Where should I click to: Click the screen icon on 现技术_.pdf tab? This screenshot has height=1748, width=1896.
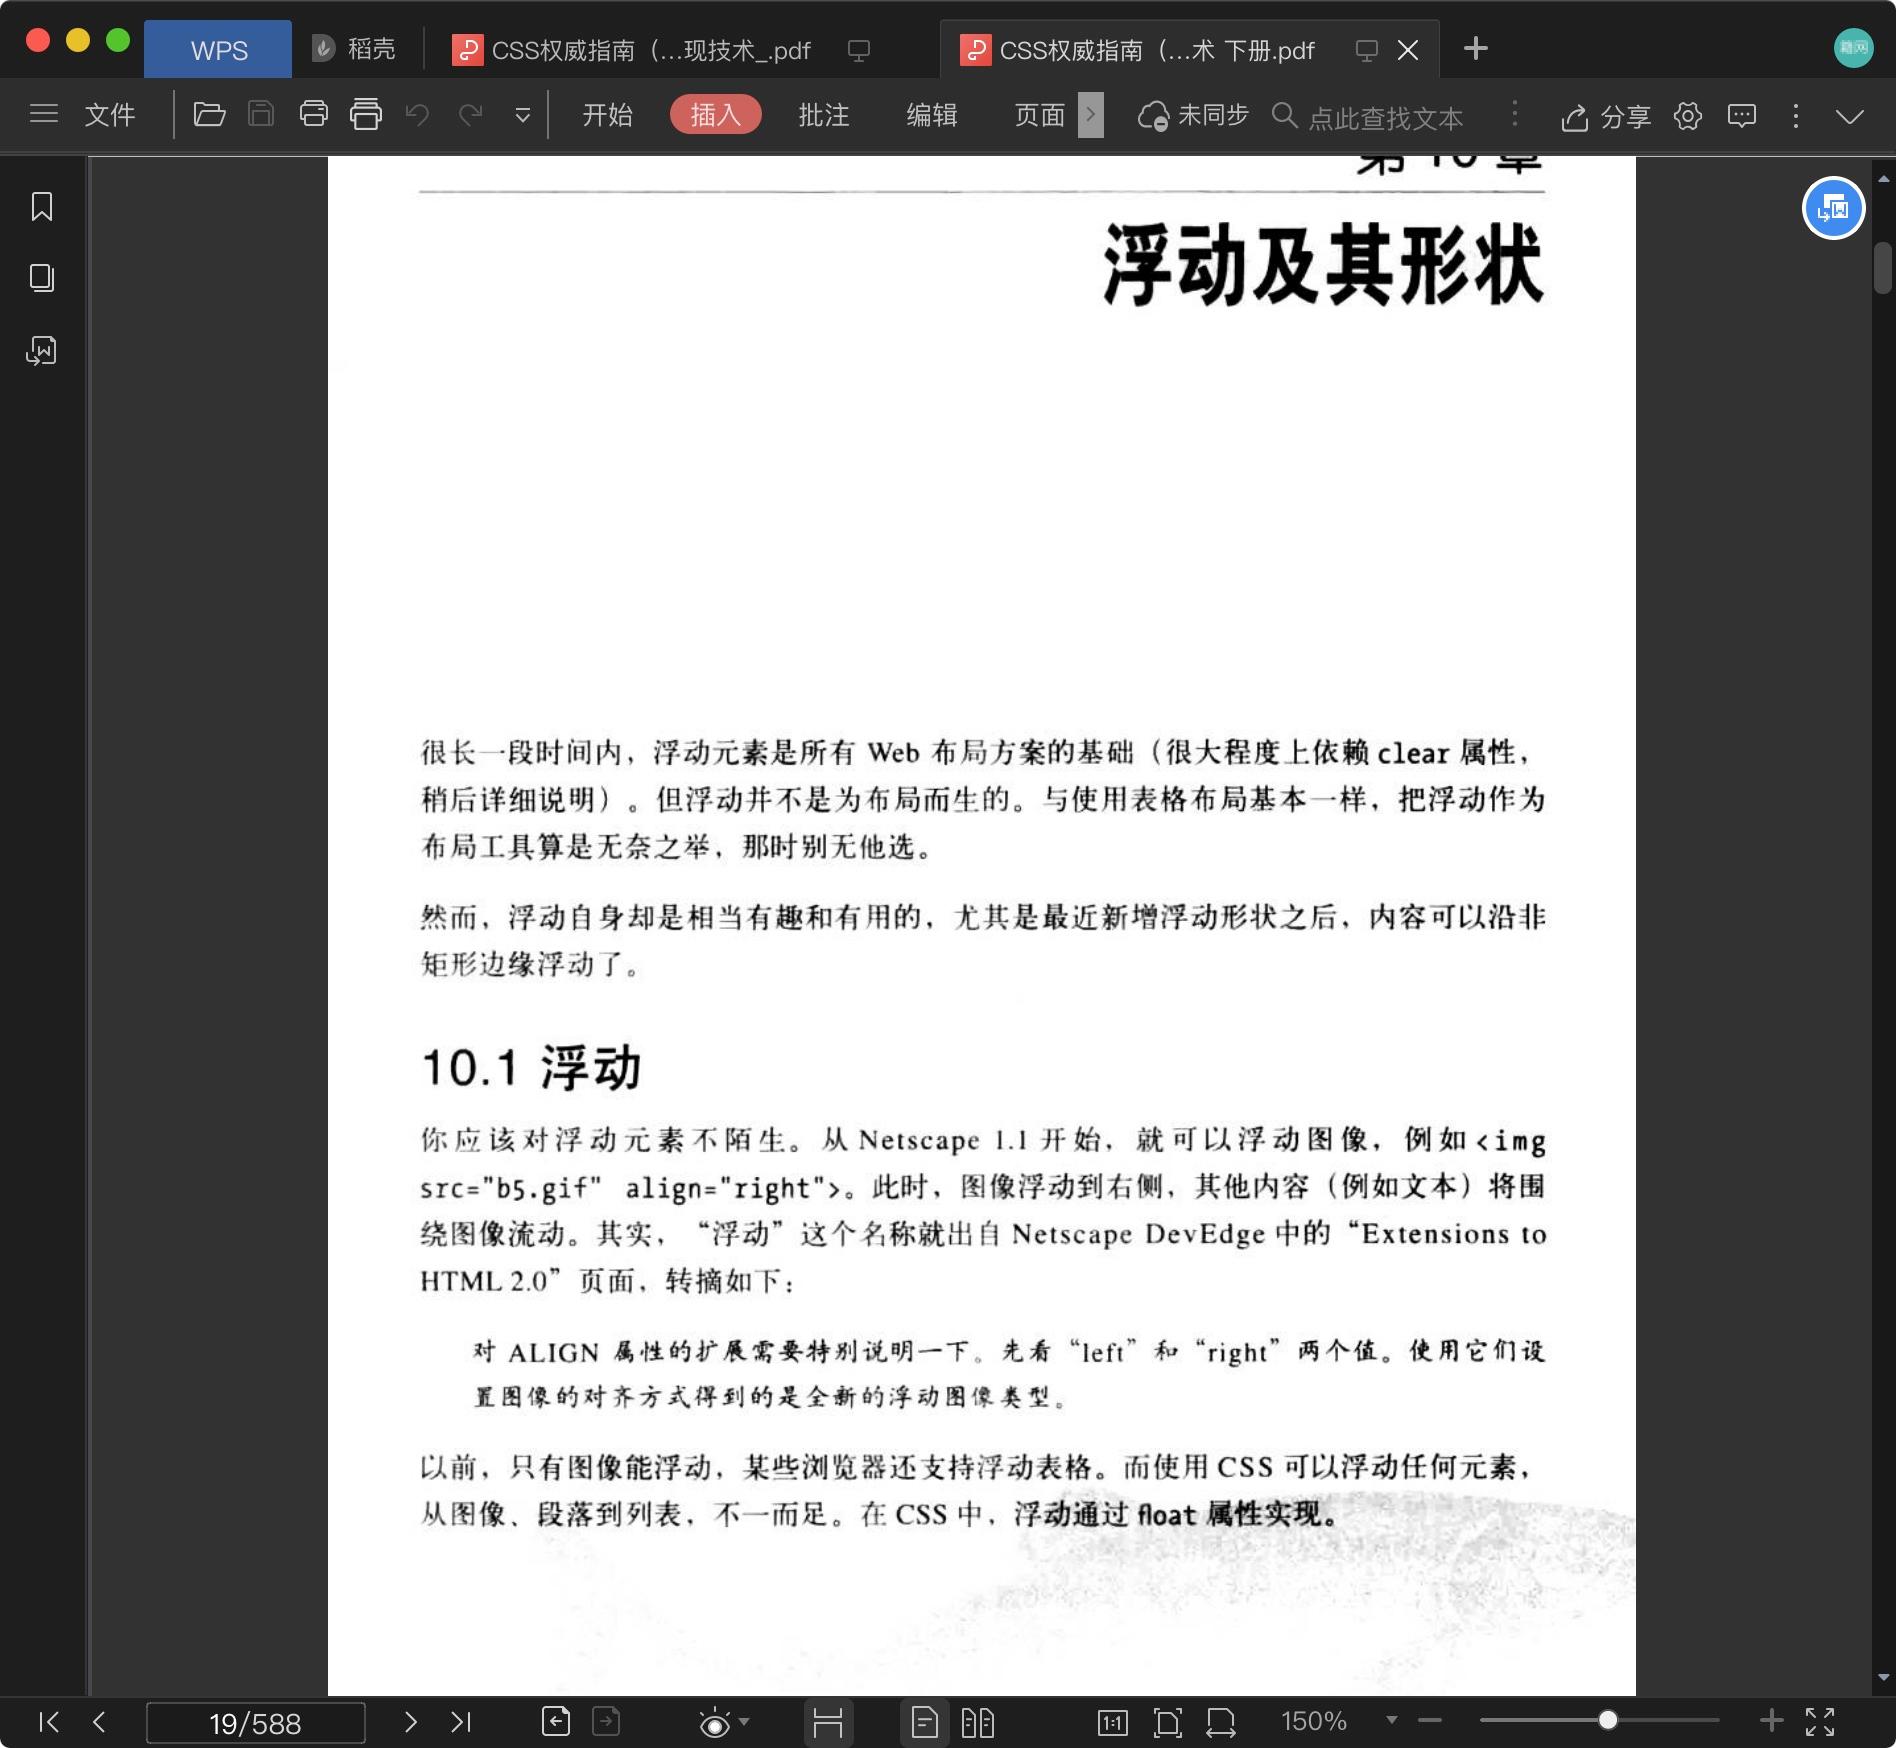(858, 49)
